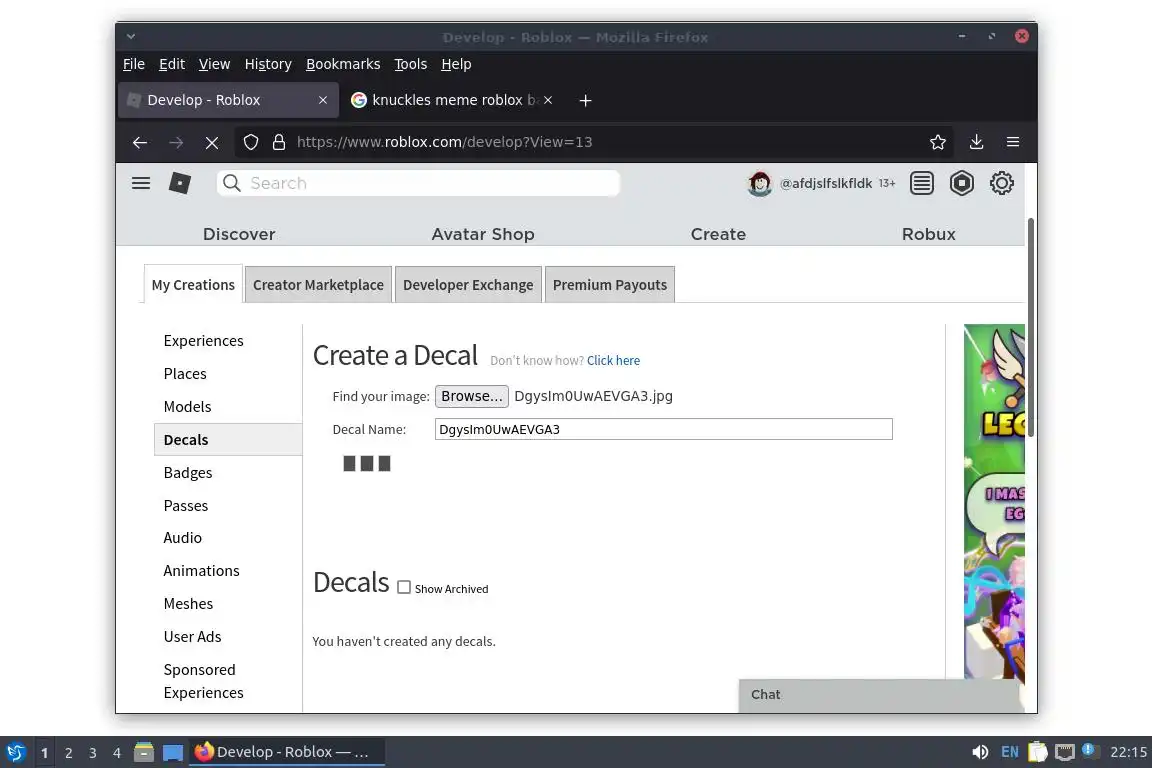Open the History menu
The image size is (1152, 768).
pyautogui.click(x=268, y=64)
